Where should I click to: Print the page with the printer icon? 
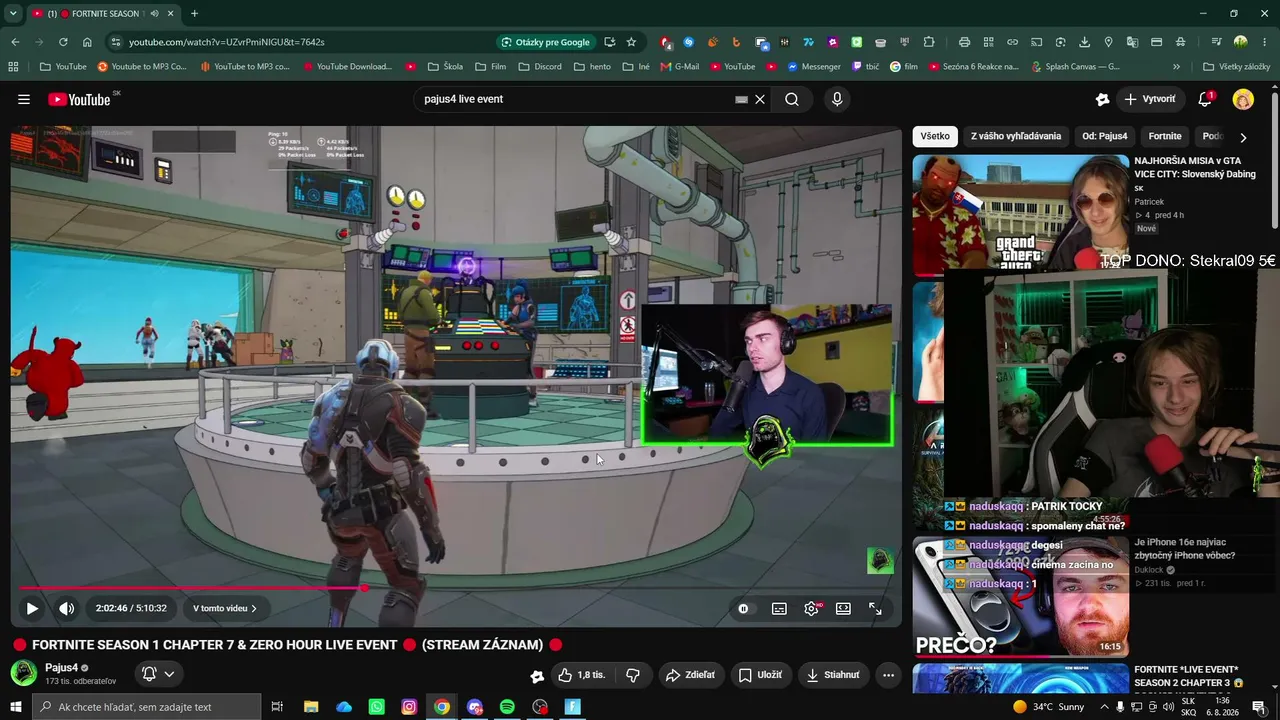(964, 42)
